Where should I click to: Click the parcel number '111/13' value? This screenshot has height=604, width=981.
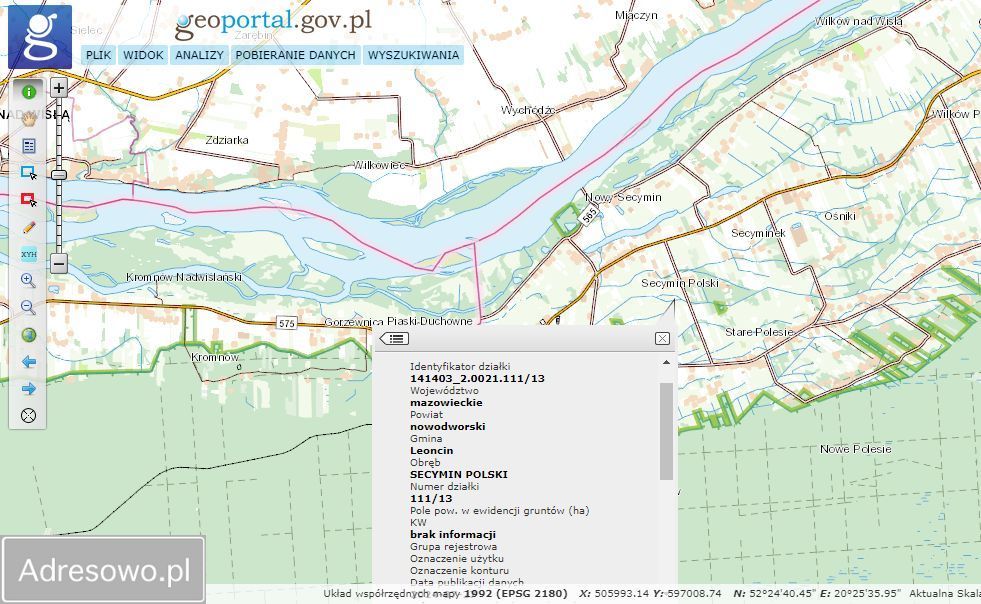tap(431, 499)
